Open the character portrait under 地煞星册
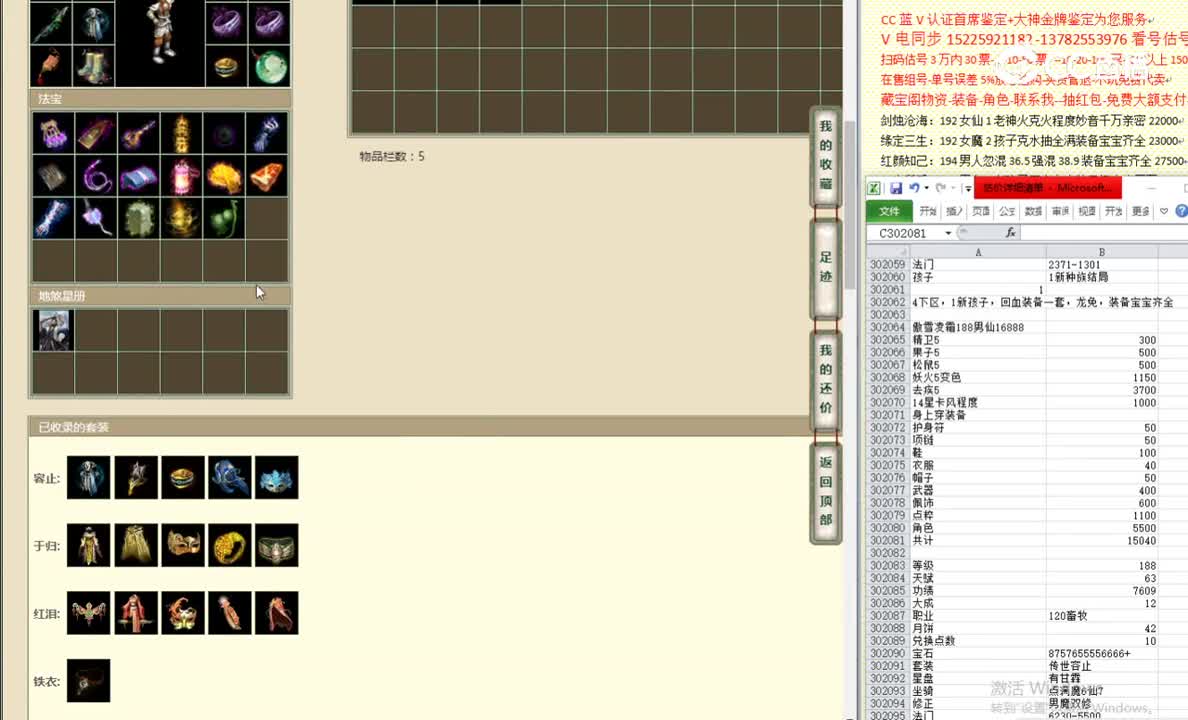Viewport: 1188px width, 720px height. 53,330
